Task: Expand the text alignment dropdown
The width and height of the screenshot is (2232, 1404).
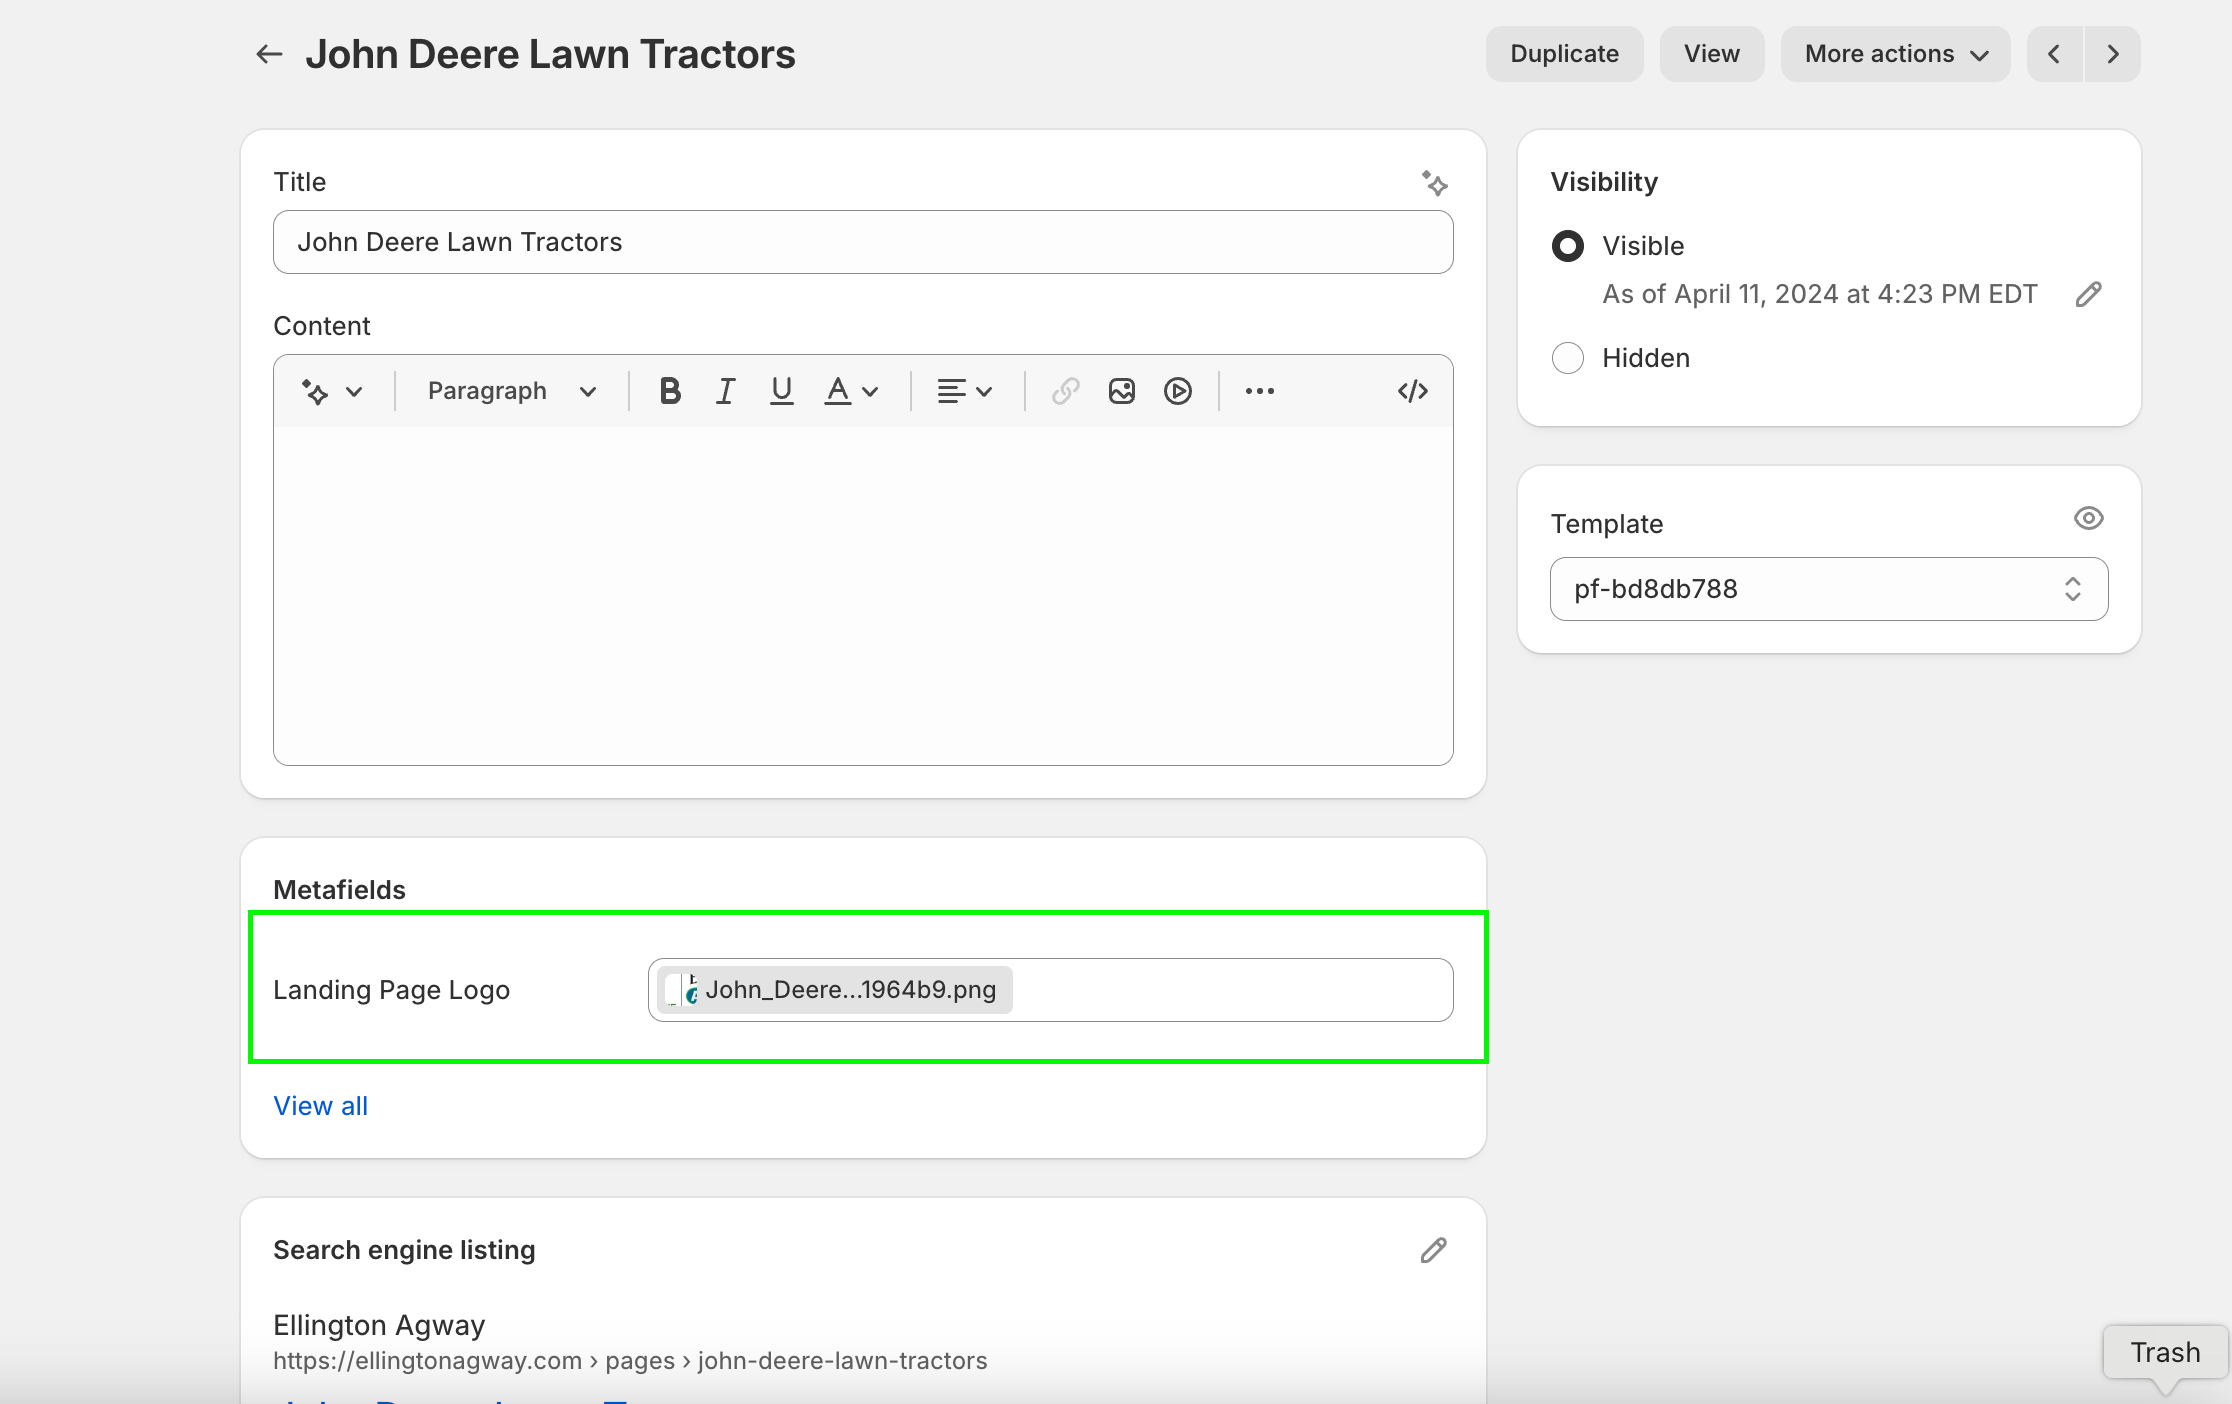Action: tap(964, 391)
